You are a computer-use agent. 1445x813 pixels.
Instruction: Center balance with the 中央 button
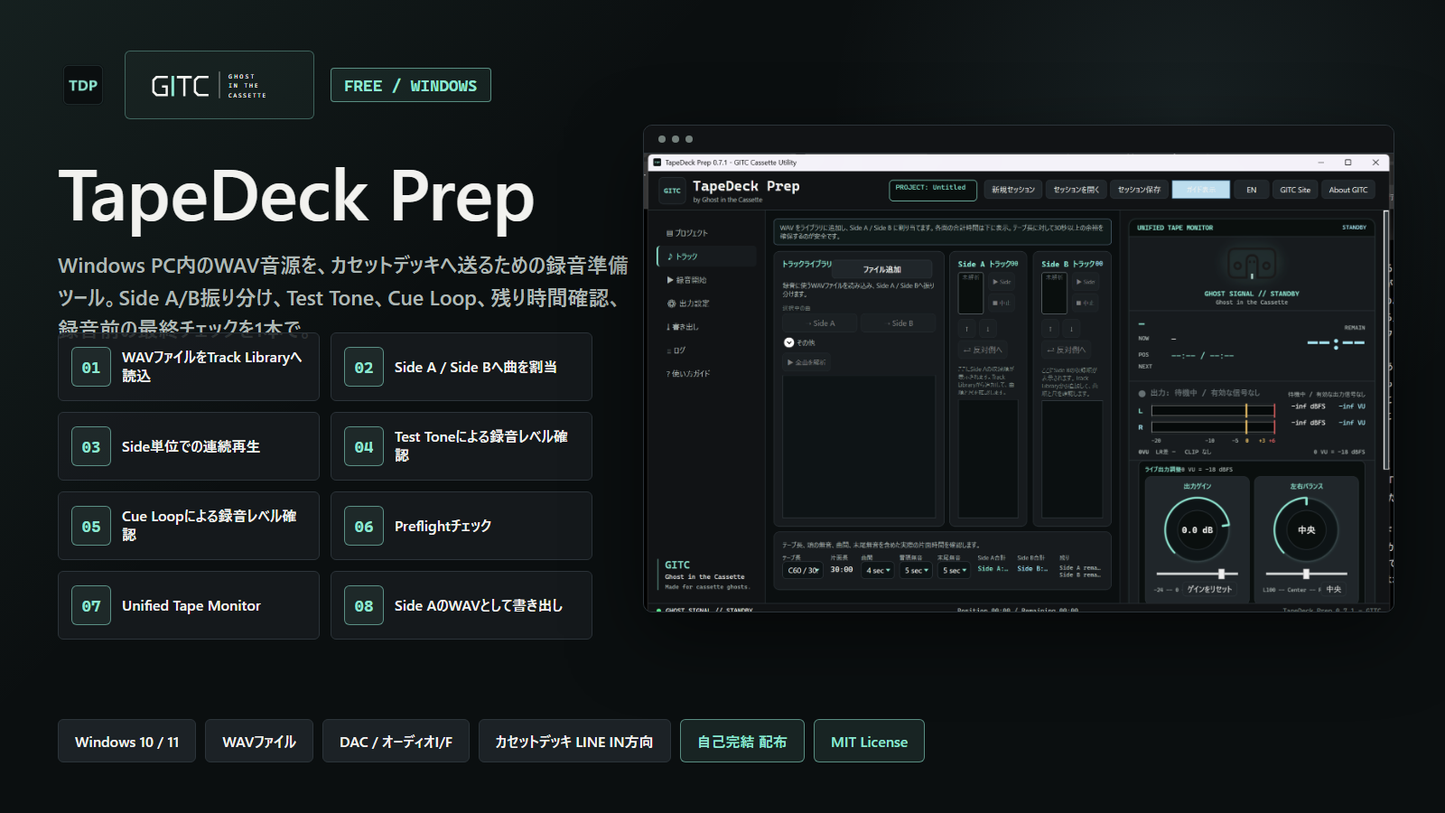pyautogui.click(x=1333, y=590)
